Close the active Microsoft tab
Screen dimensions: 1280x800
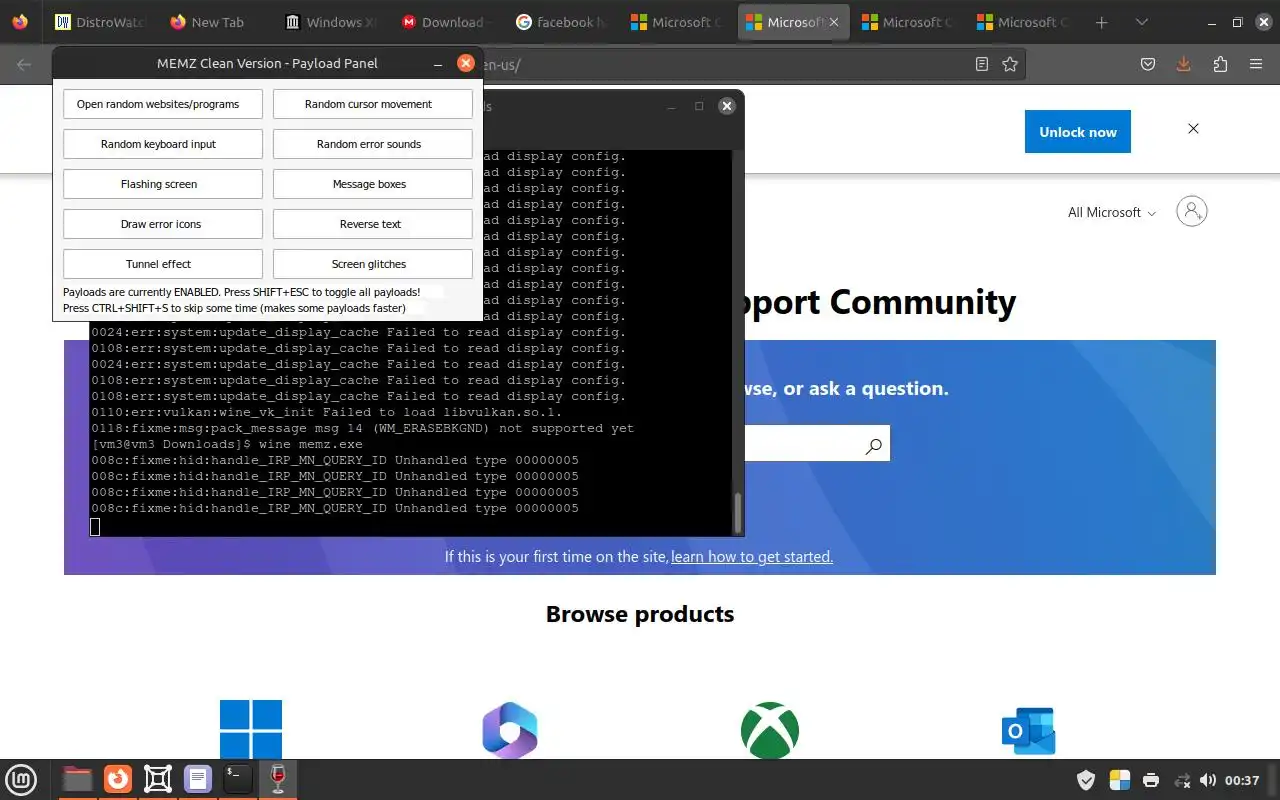coord(834,22)
